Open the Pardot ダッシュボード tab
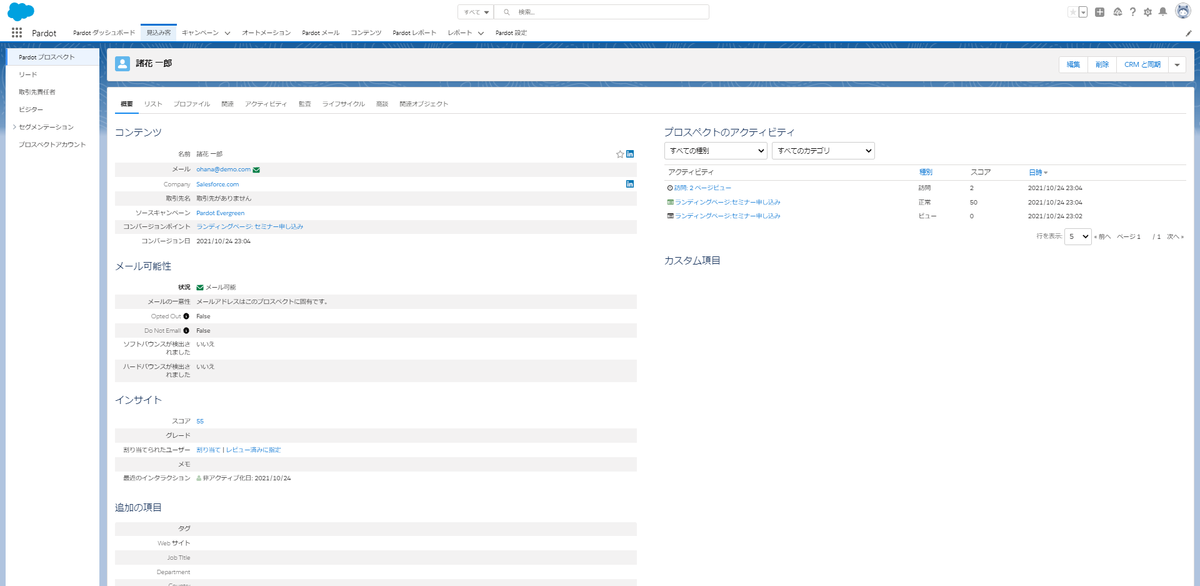Image resolution: width=1200 pixels, height=586 pixels. 104,33
